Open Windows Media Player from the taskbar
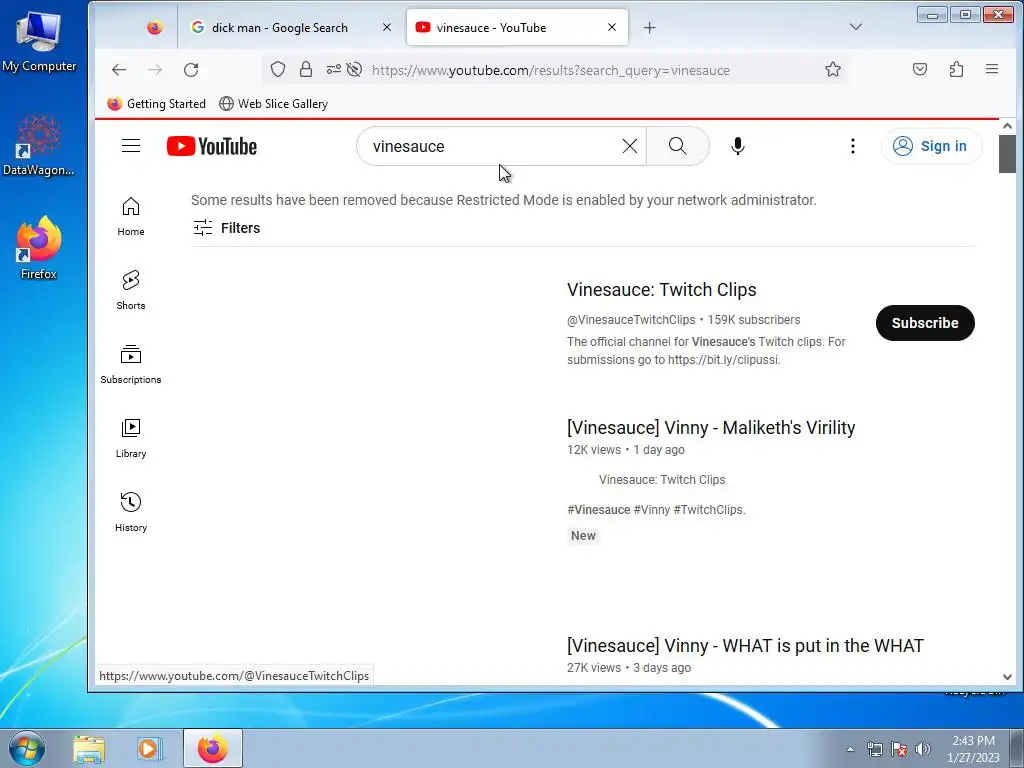The image size is (1024, 768). pos(150,748)
